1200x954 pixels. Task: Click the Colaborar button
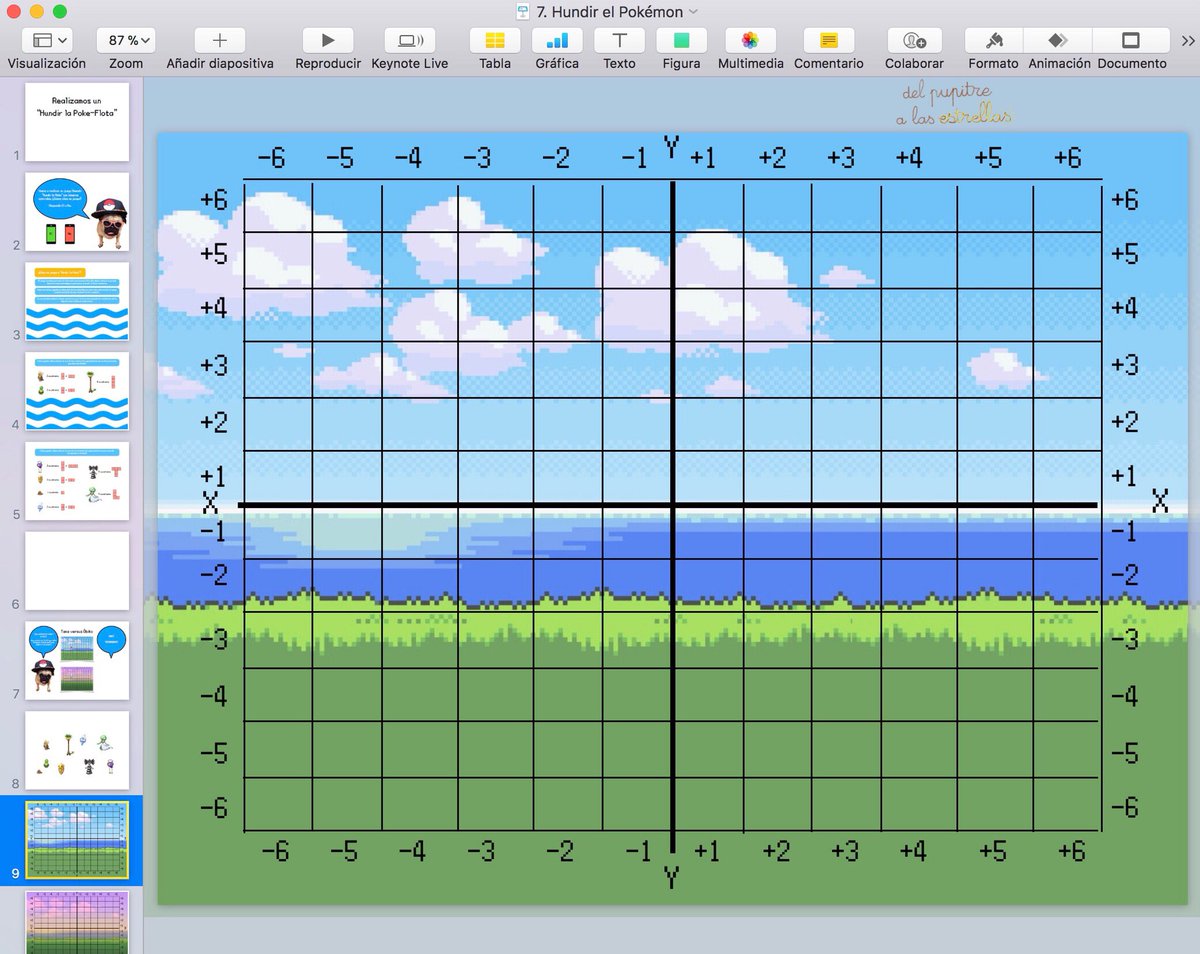[x=914, y=40]
